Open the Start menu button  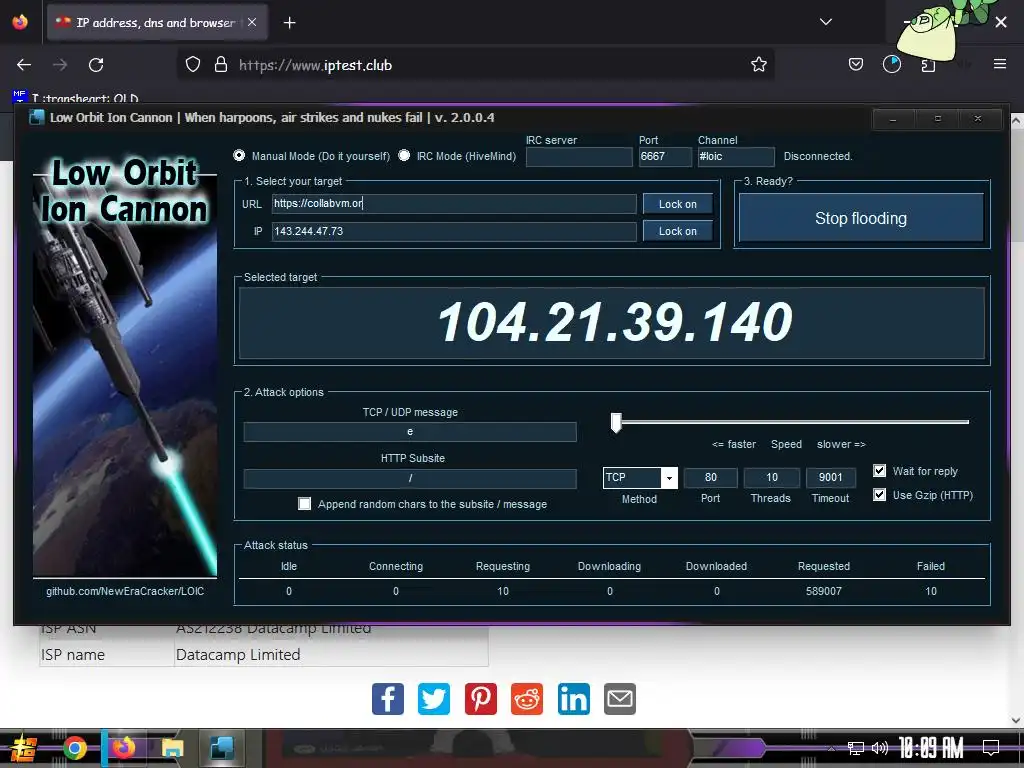coord(23,748)
